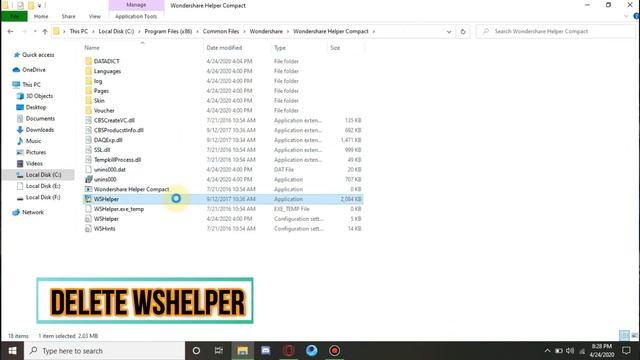
Task: Navigate to This PC in breadcrumb
Action: [x=78, y=31]
